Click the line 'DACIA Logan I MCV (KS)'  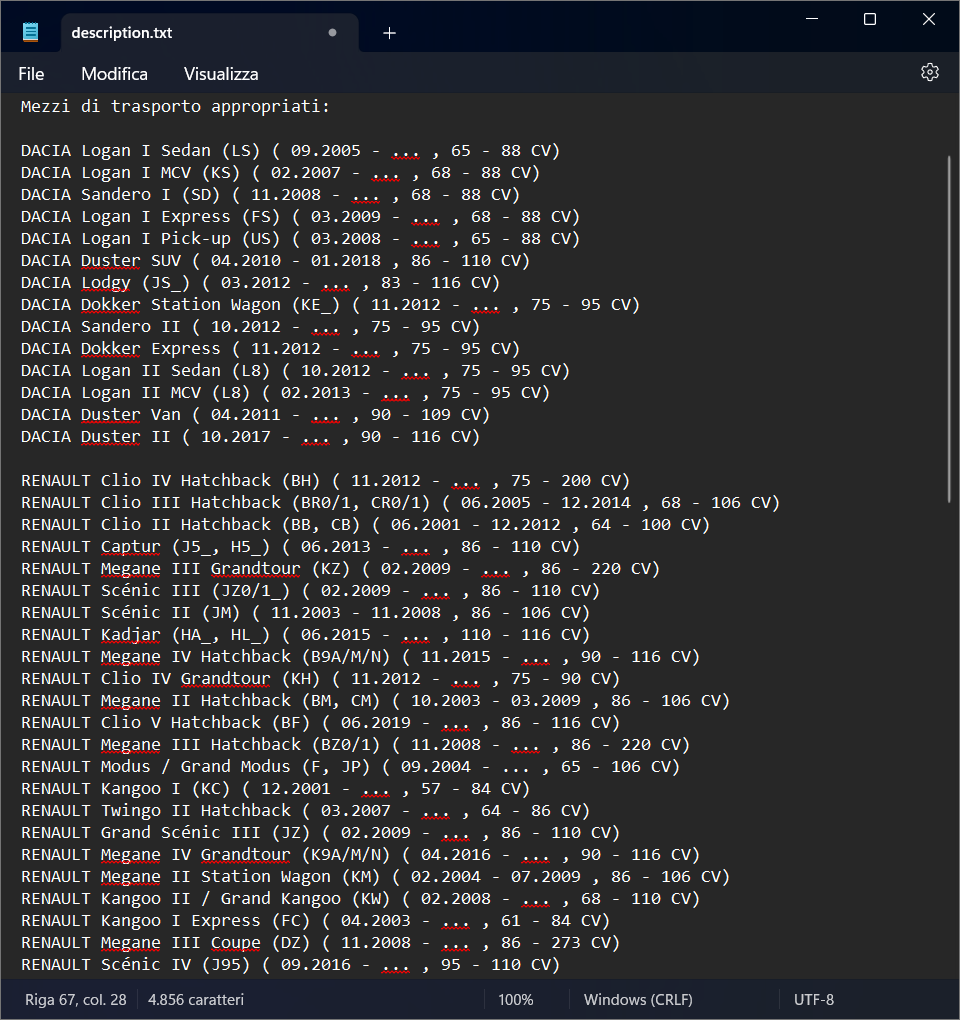point(280,172)
